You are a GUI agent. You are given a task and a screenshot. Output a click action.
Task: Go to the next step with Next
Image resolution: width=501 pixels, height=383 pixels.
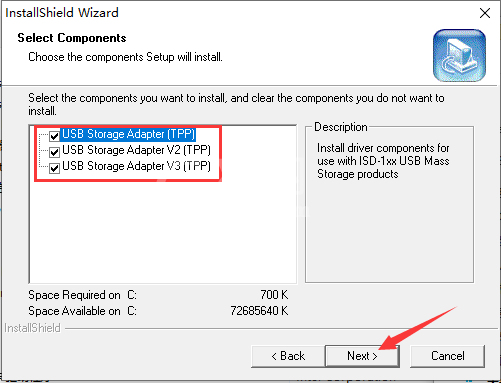pyautogui.click(x=362, y=356)
